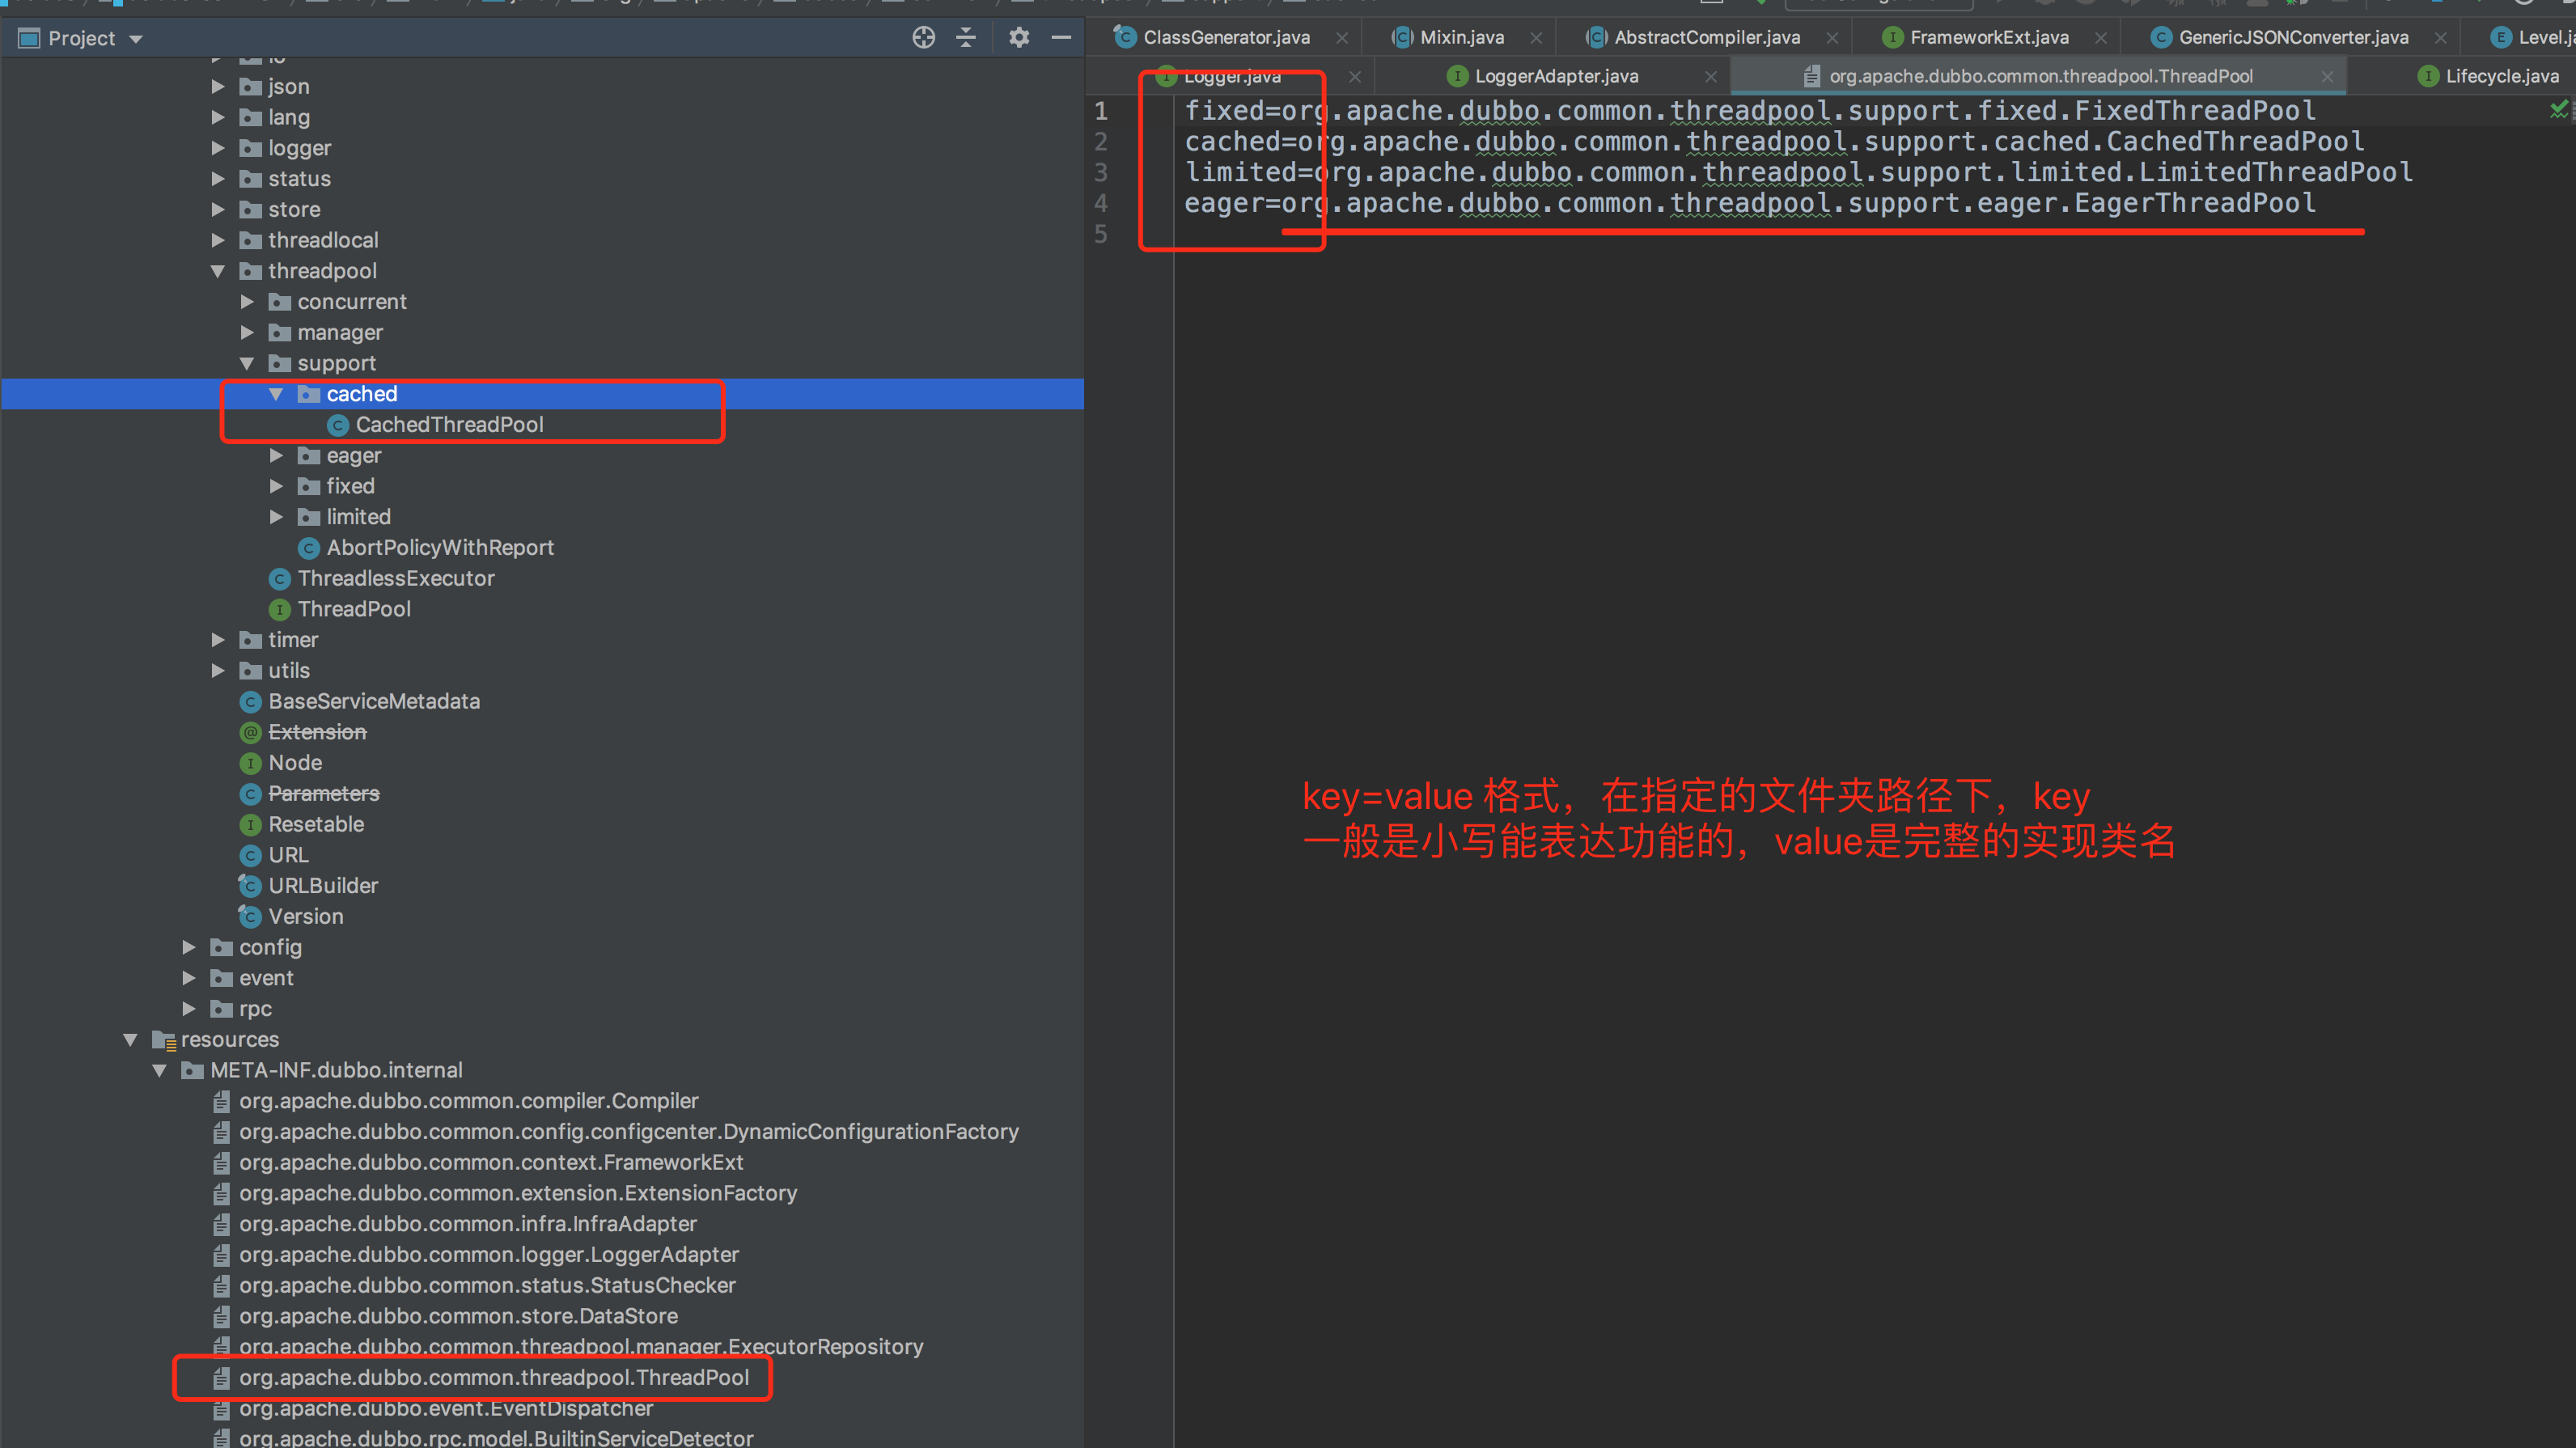Hide the Project panel with minus icon
Screen dimensions: 2576x1448
tap(1061, 38)
